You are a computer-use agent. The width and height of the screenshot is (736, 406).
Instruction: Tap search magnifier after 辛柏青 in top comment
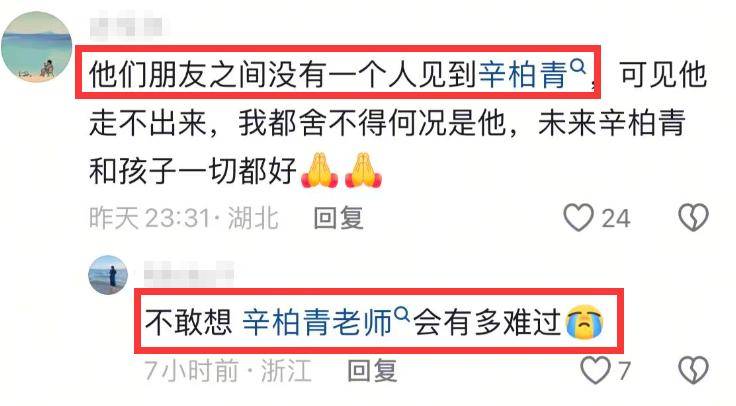[578, 67]
